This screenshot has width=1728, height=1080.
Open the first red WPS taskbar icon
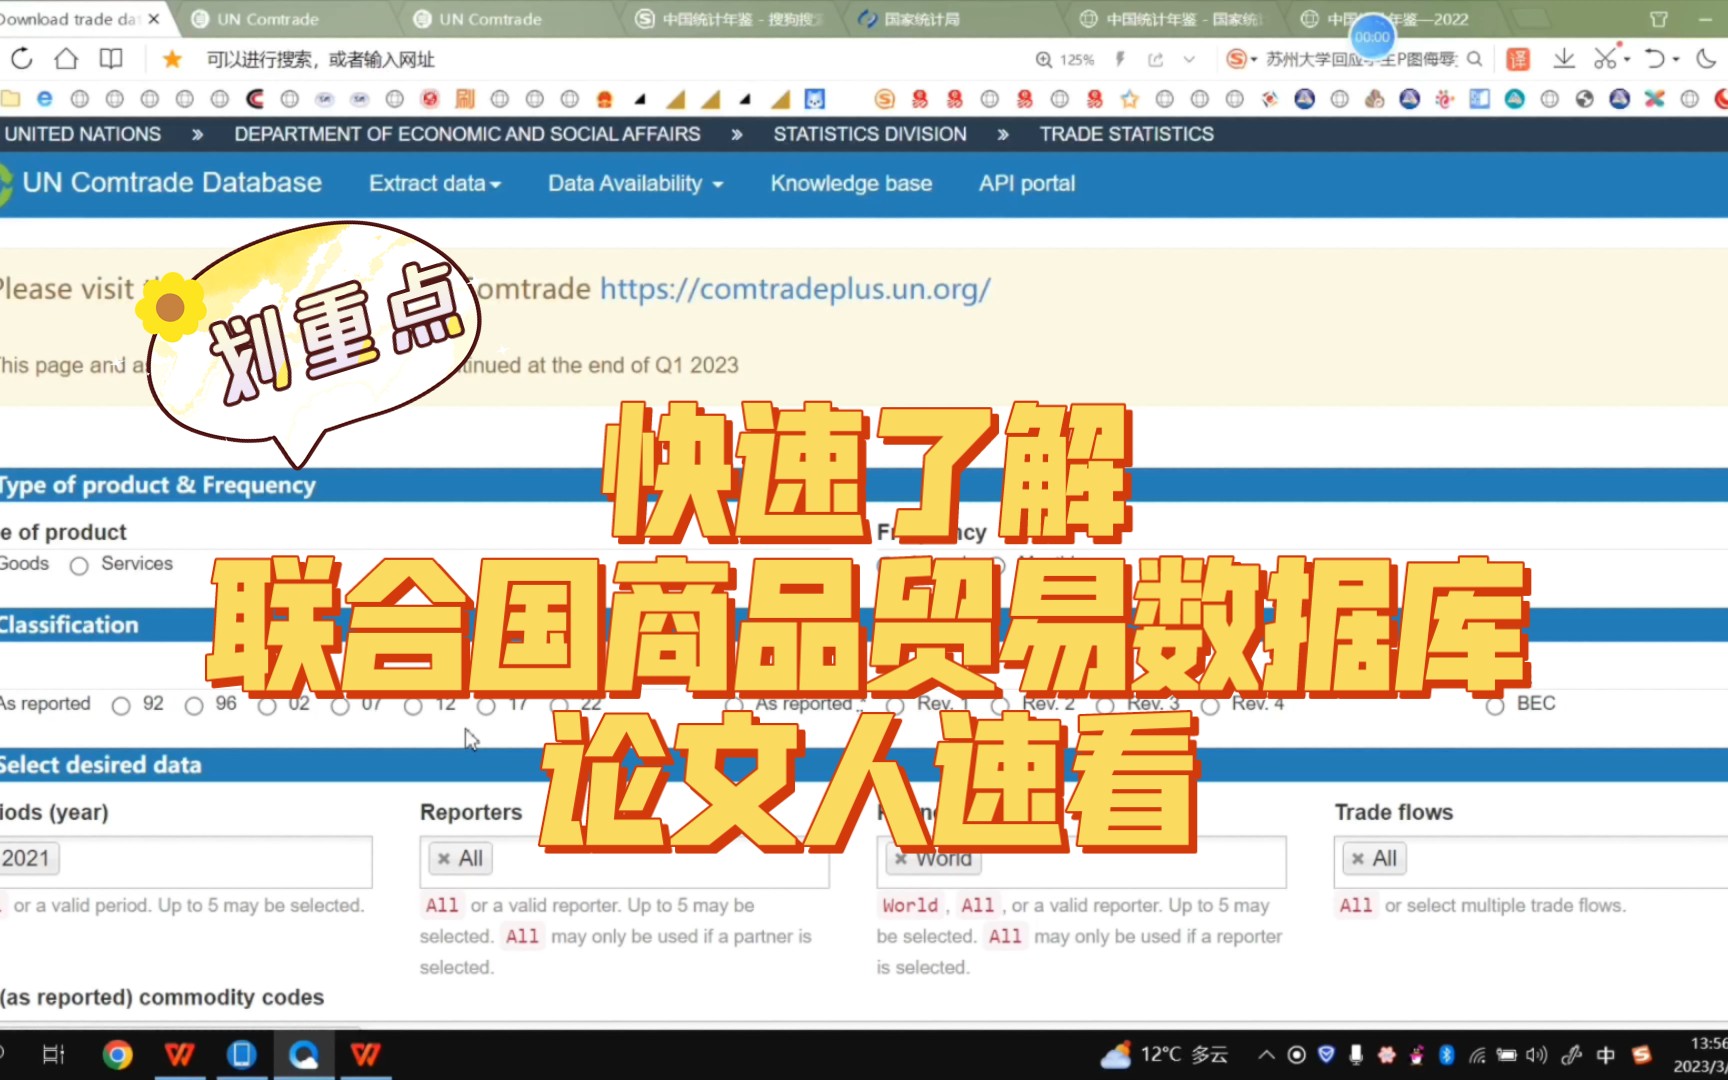point(179,1054)
